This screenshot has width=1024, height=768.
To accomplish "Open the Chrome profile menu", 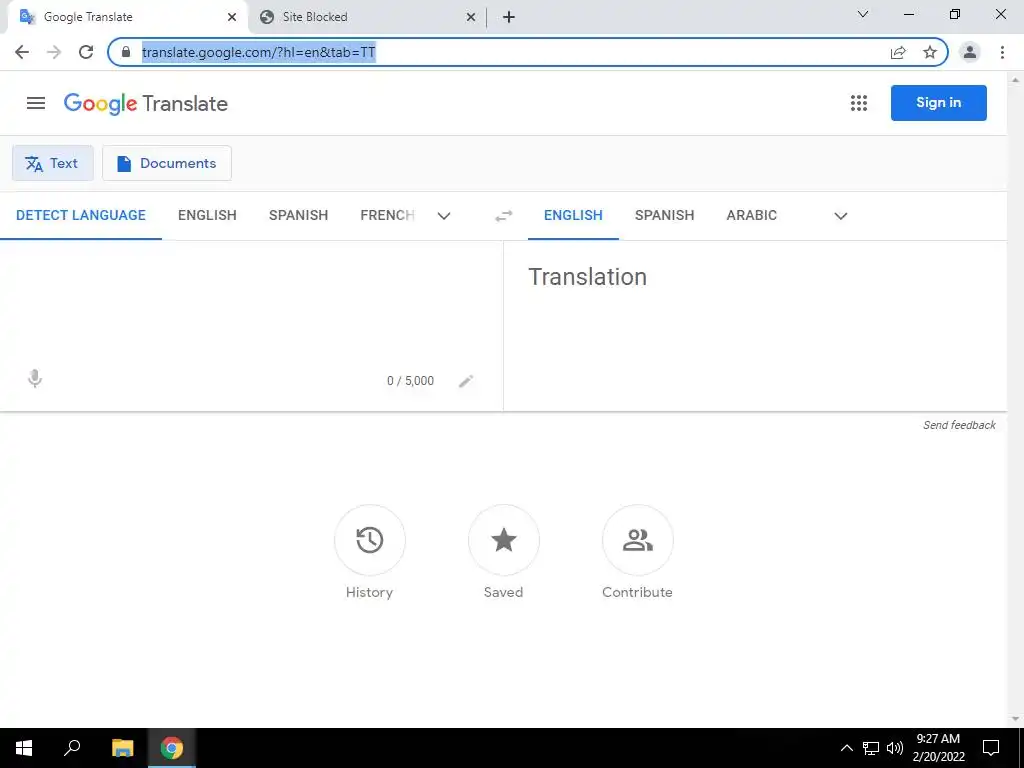I will (x=970, y=52).
